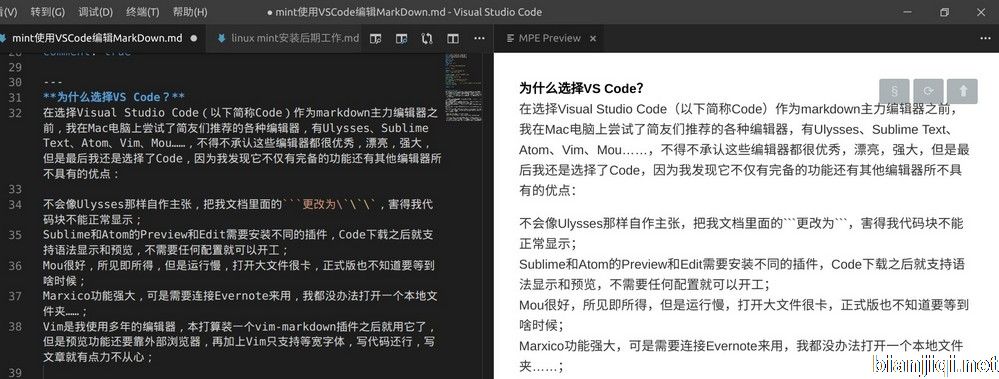Click the heading **为什么选择VS Code？** in editor

114,97
